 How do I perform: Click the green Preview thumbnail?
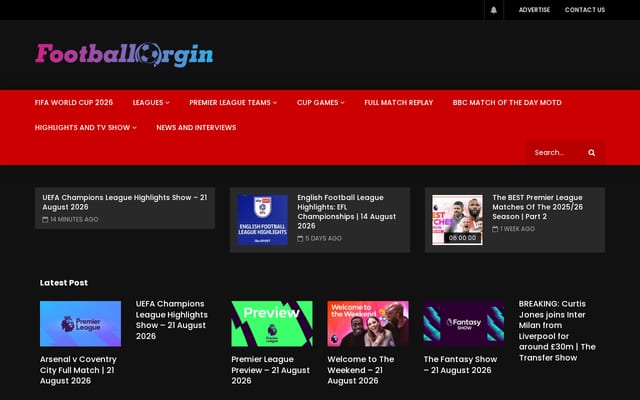272,324
